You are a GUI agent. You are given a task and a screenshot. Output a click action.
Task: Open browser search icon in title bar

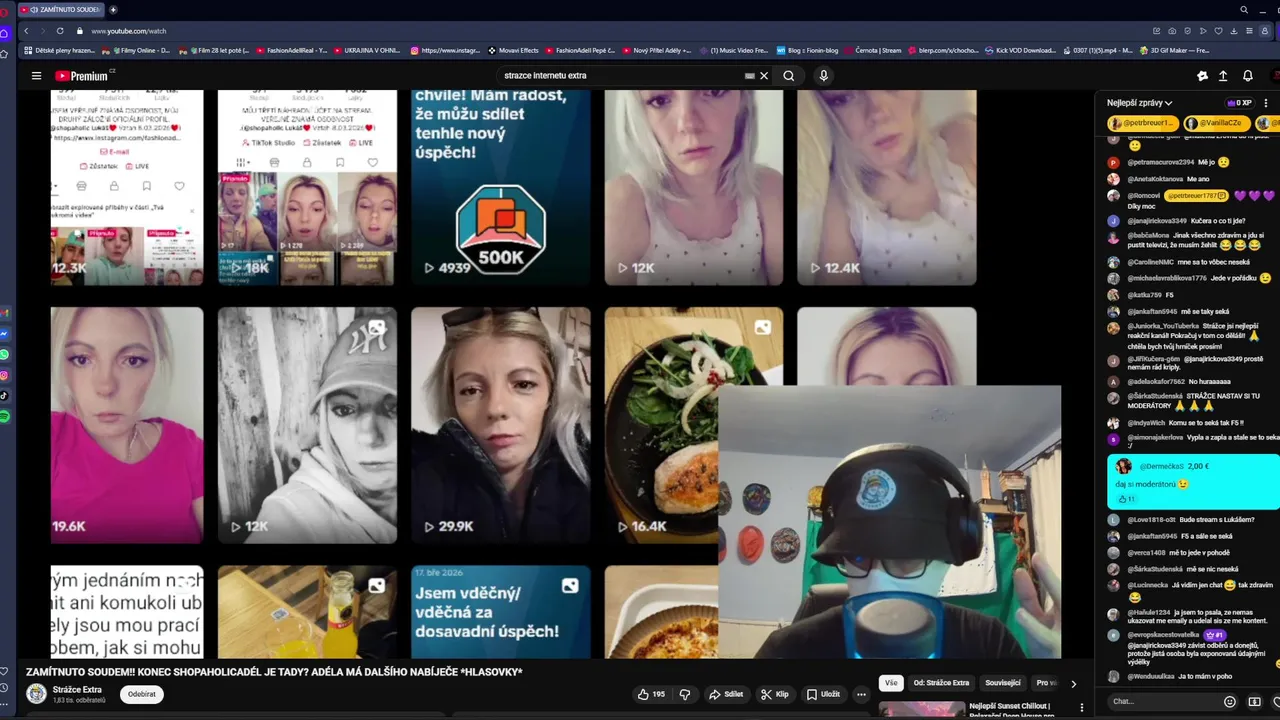click(1244, 9)
